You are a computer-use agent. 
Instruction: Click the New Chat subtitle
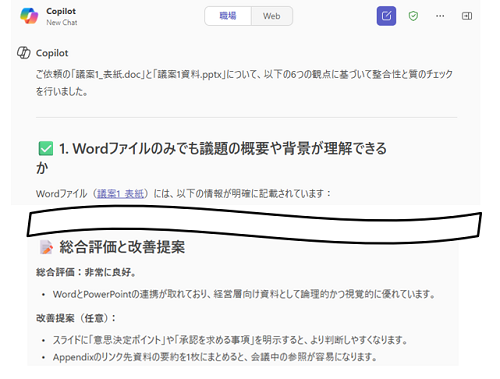pos(62,23)
